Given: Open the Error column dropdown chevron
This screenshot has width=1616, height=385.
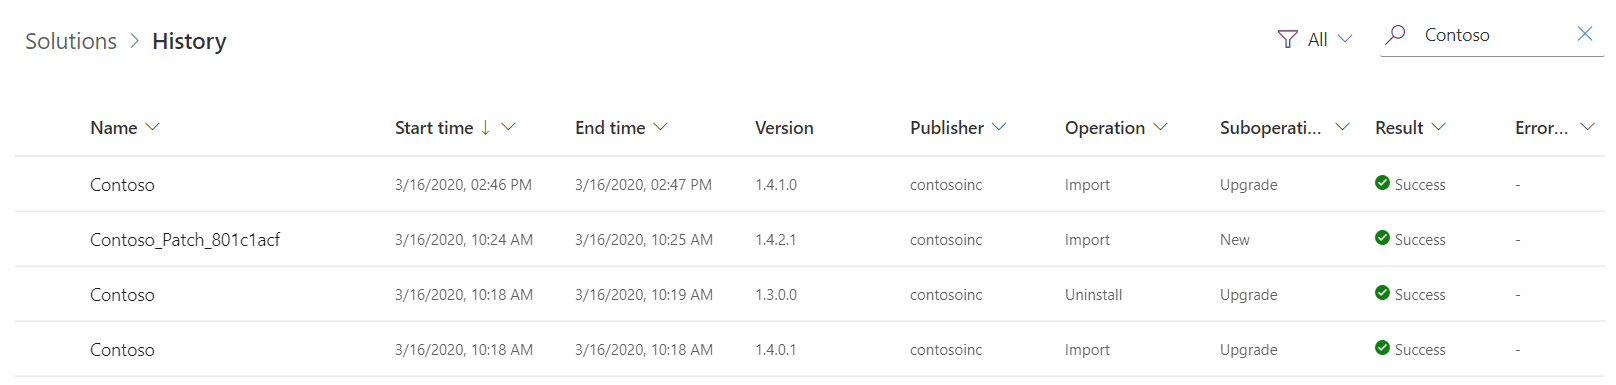Looking at the screenshot, I should coord(1587,127).
